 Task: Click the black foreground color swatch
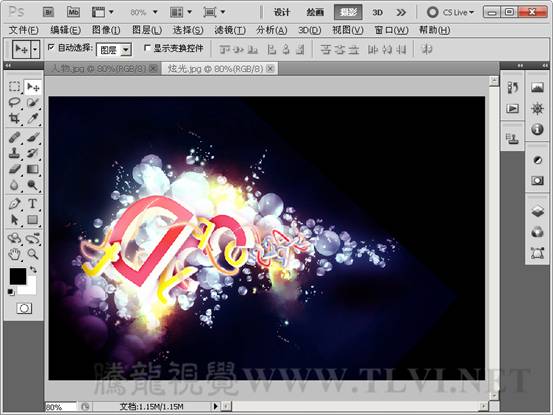(17, 276)
